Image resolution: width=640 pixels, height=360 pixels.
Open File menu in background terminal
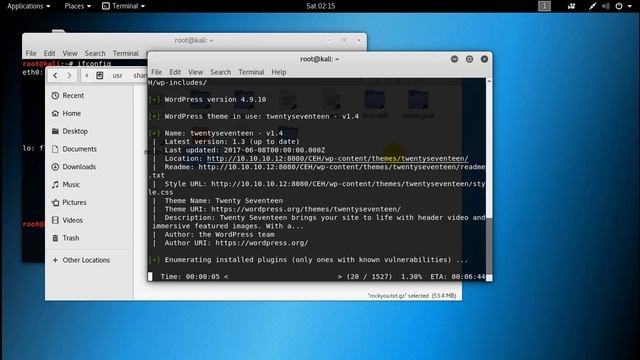31,53
